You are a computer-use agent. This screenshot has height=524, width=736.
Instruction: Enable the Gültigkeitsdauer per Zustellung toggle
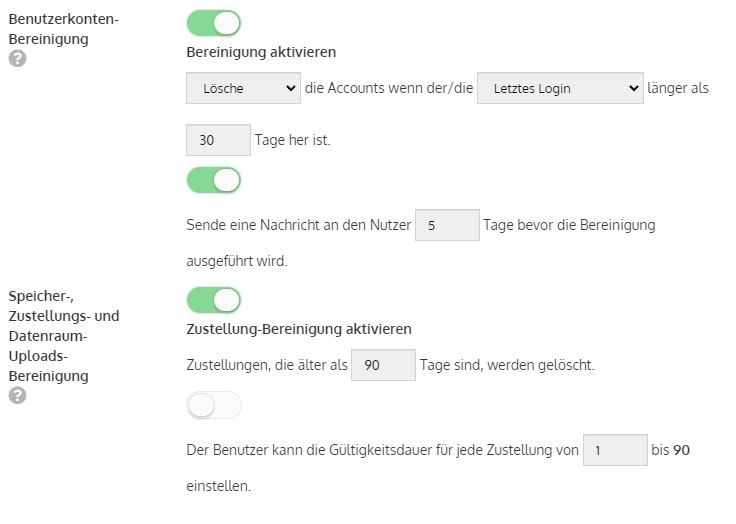(x=214, y=405)
